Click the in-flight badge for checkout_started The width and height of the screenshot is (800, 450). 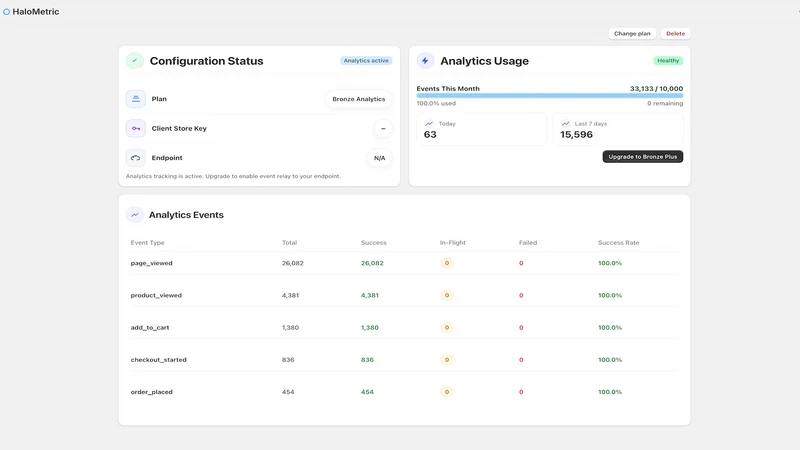(x=447, y=360)
